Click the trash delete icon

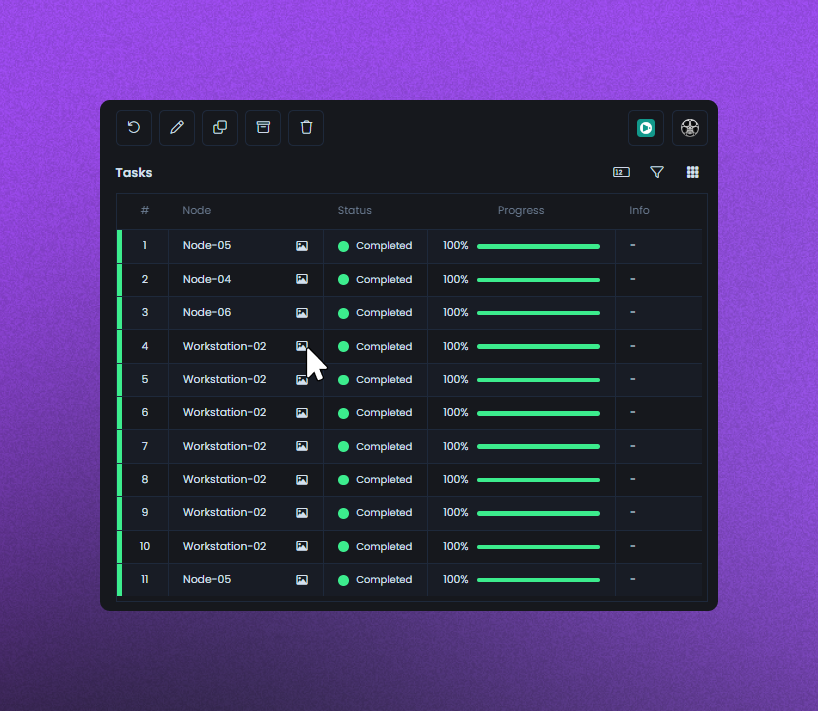pyautogui.click(x=306, y=128)
